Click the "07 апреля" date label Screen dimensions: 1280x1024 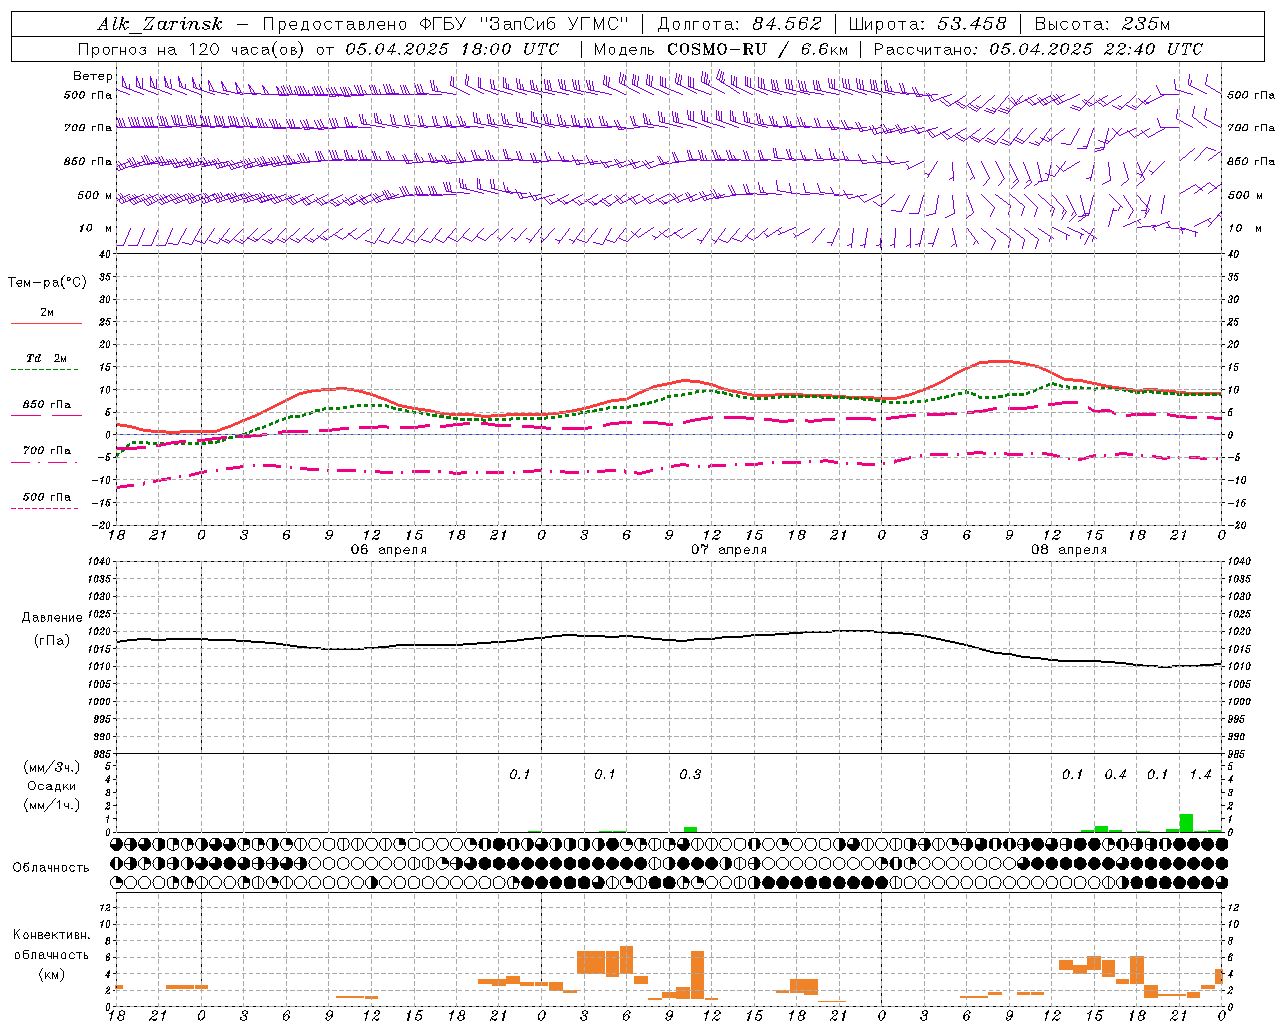729,550
